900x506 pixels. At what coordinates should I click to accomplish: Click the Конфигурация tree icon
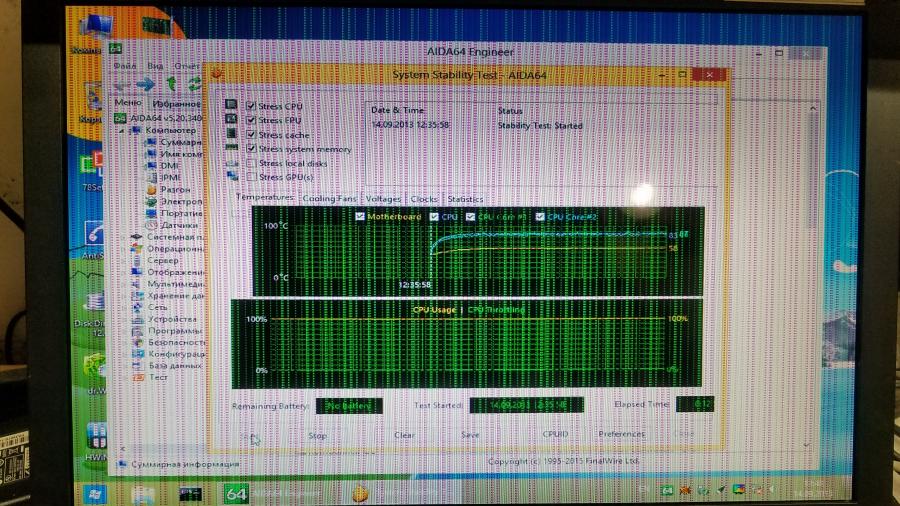click(x=138, y=354)
